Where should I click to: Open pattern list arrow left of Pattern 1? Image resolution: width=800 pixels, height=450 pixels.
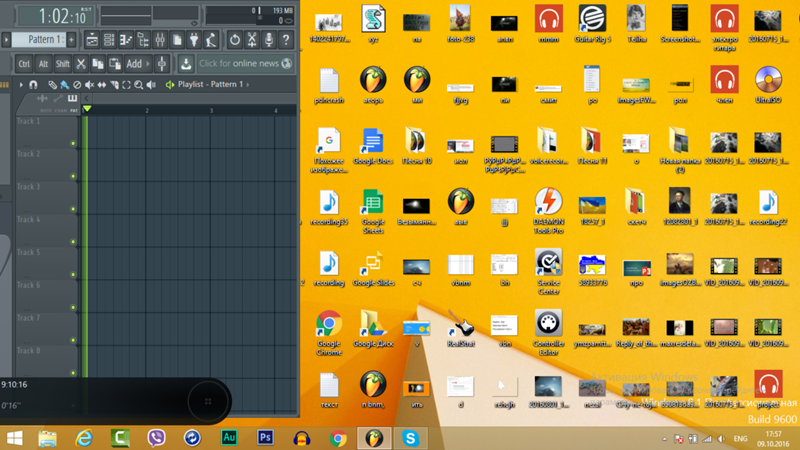pos(6,40)
